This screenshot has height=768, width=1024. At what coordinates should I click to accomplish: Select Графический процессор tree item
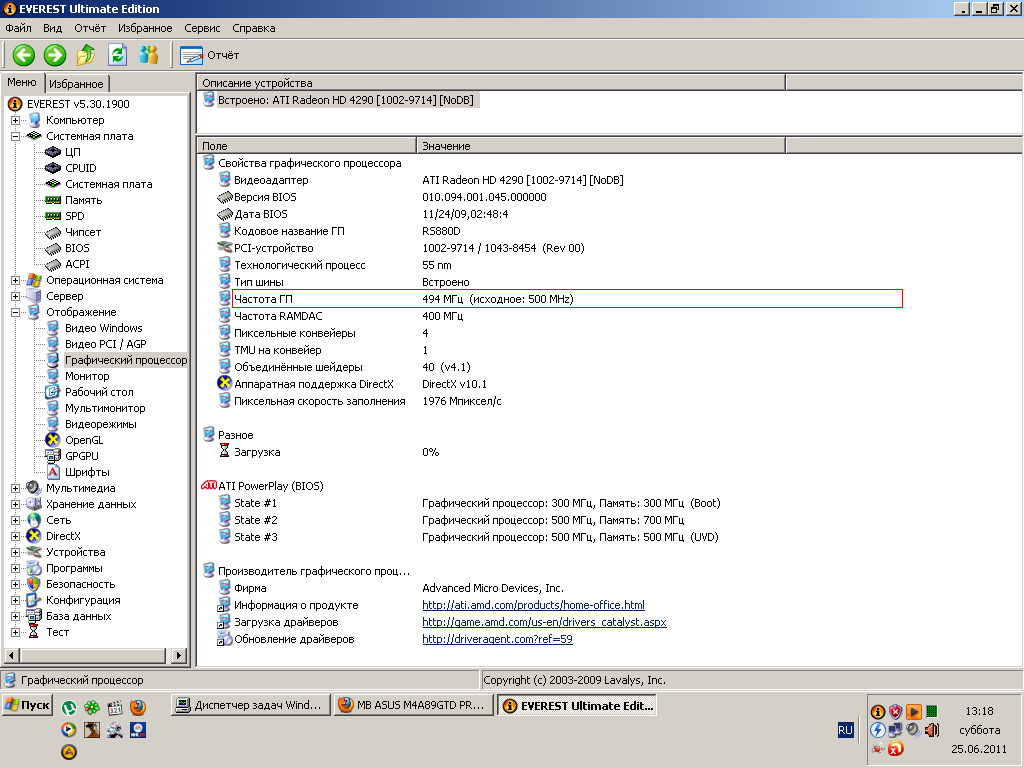point(125,360)
